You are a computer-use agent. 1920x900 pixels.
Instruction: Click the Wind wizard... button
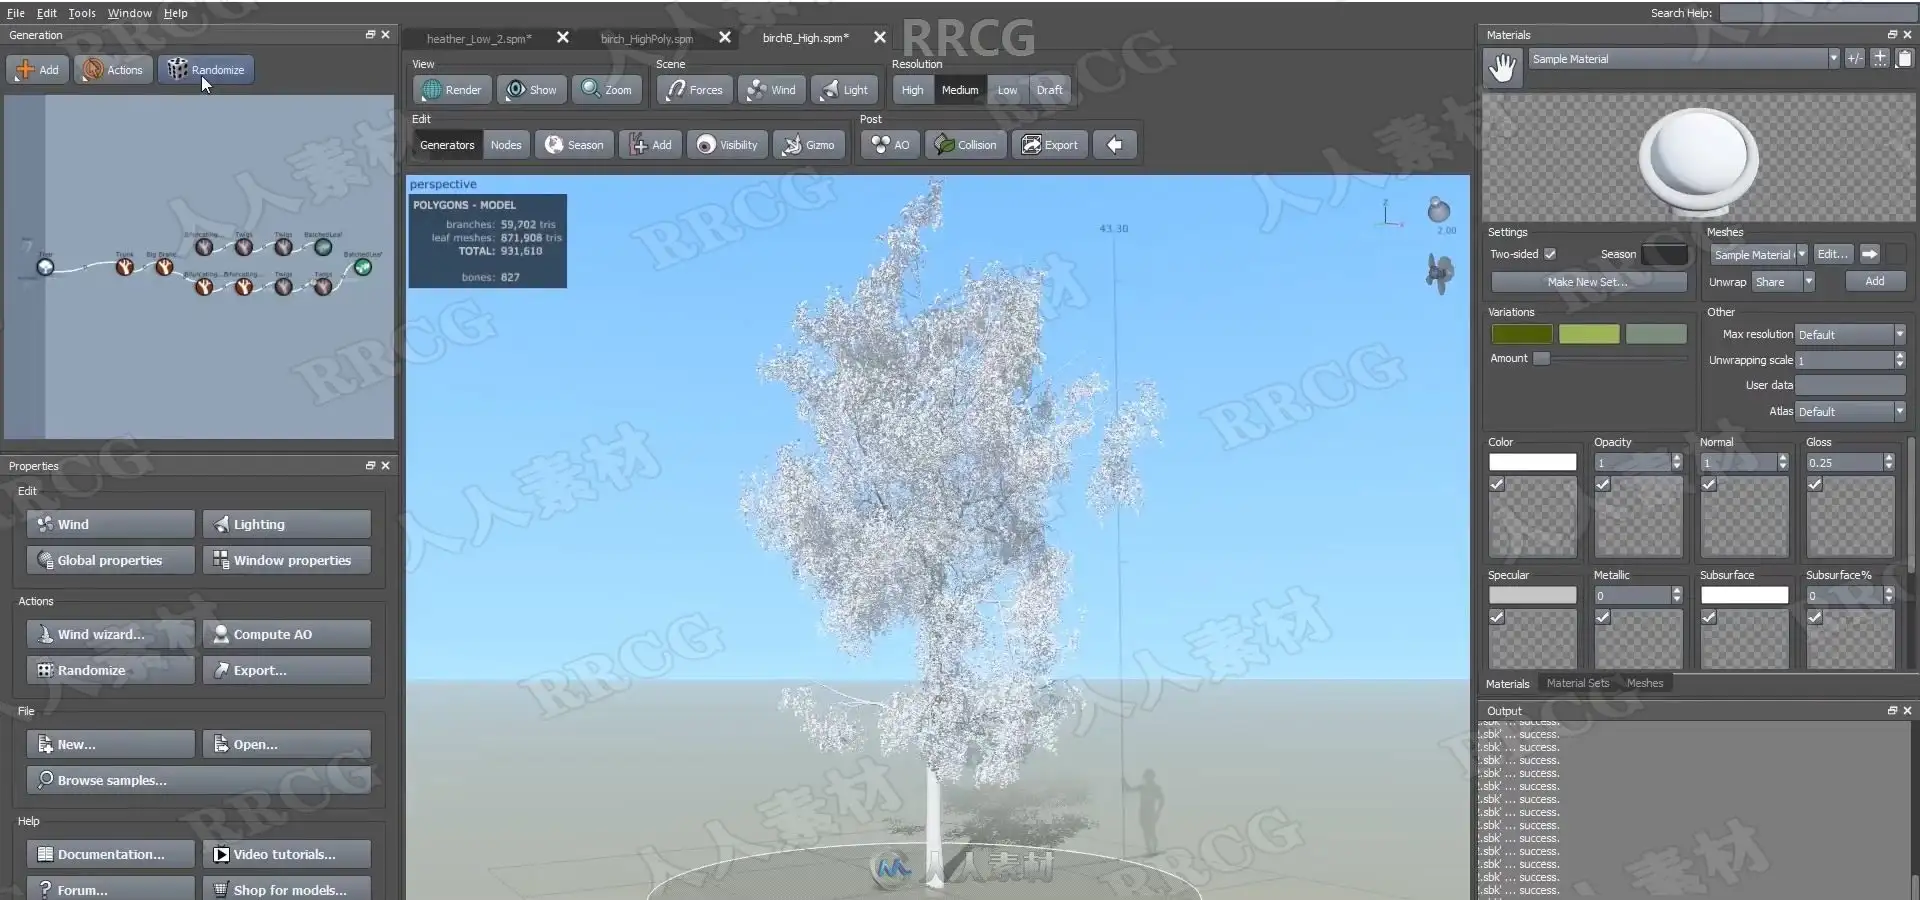click(x=111, y=634)
